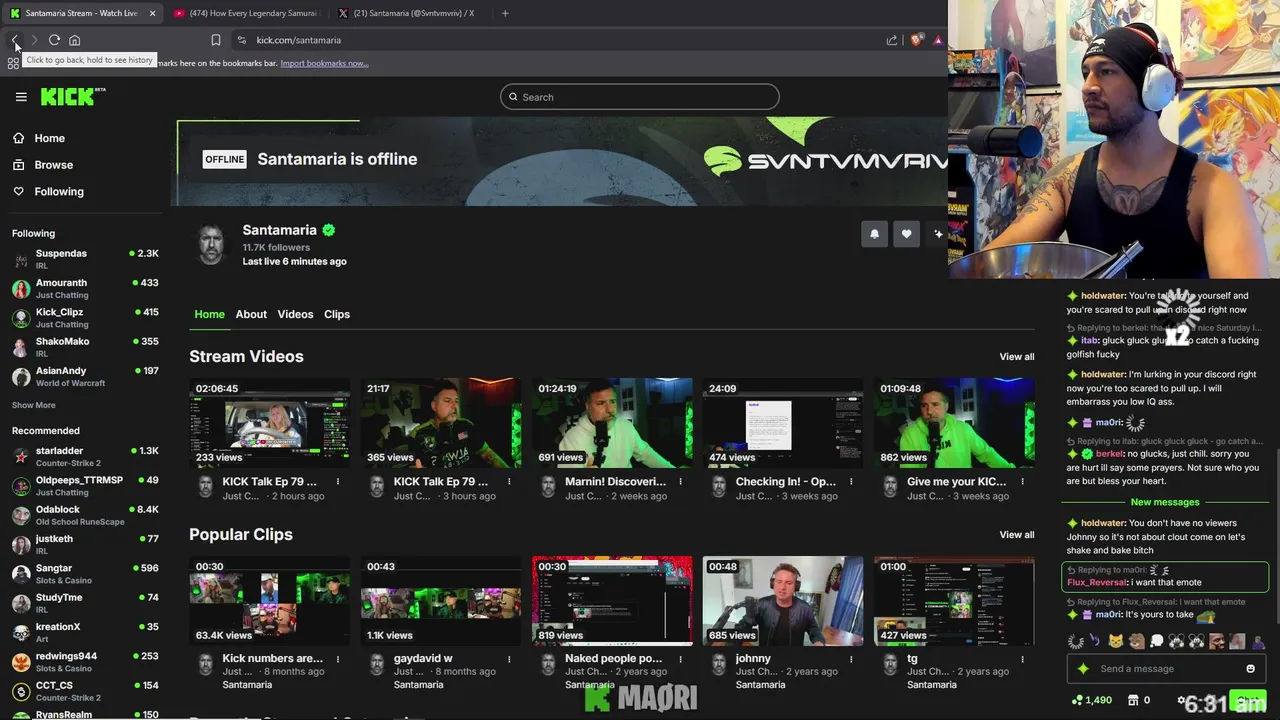
Task: Click View all for Stream Videos
Action: coord(1017,357)
